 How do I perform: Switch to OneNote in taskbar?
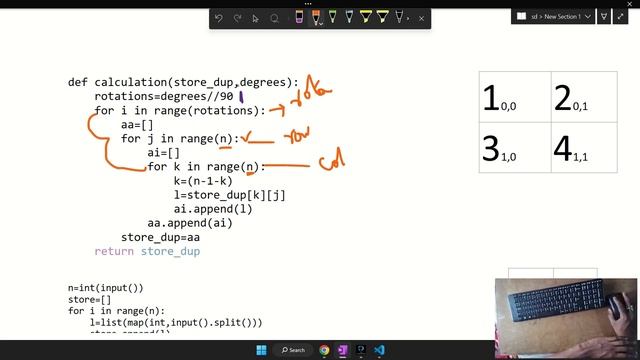(x=343, y=350)
